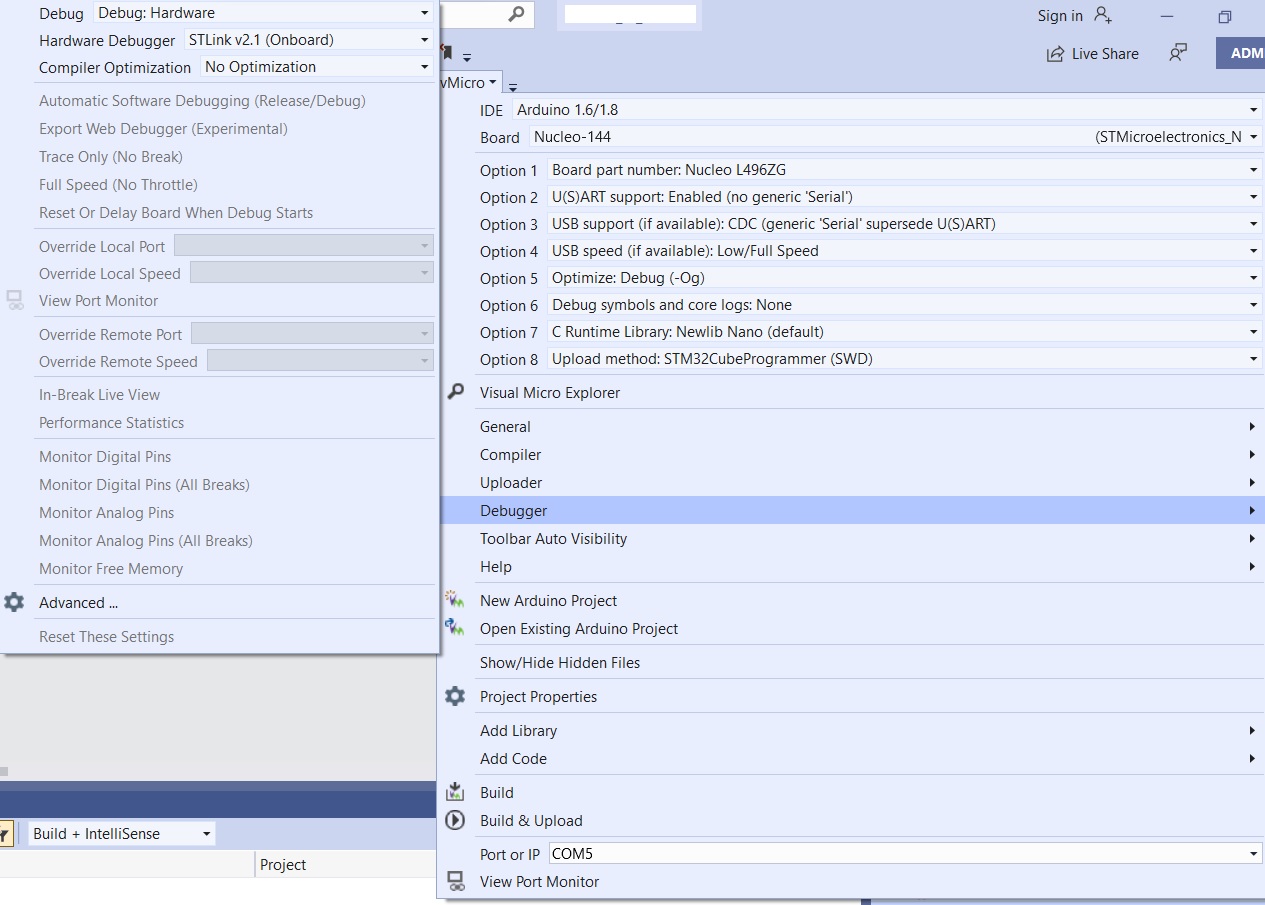Open Option 4 USB speed dropdown
This screenshot has width=1265, height=905.
pyautogui.click(x=905, y=251)
